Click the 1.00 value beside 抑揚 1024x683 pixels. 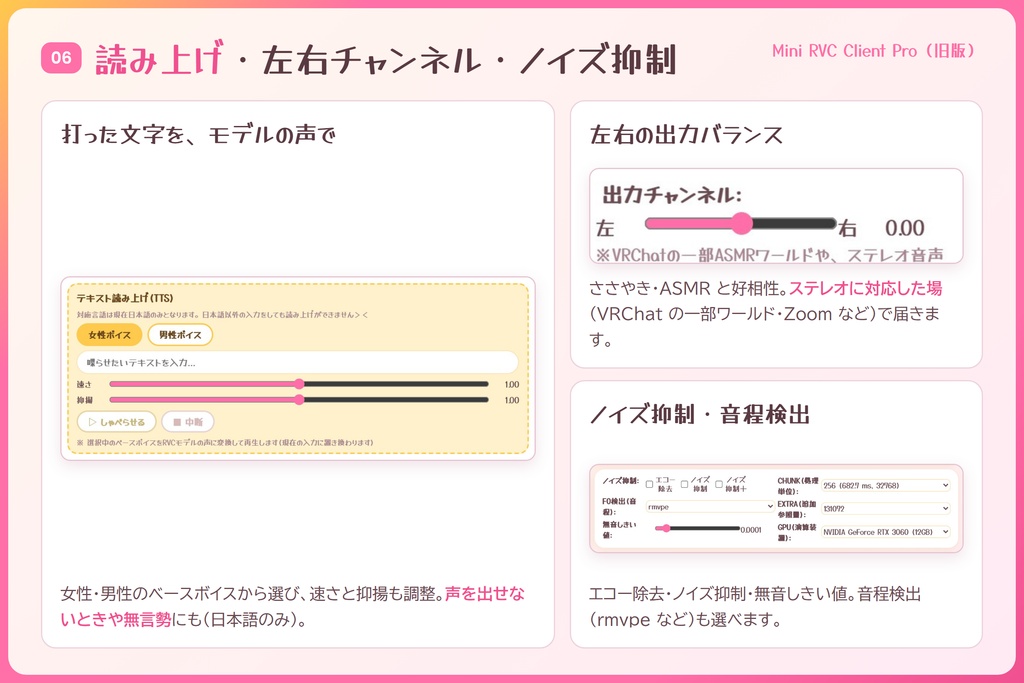pyautogui.click(x=512, y=400)
